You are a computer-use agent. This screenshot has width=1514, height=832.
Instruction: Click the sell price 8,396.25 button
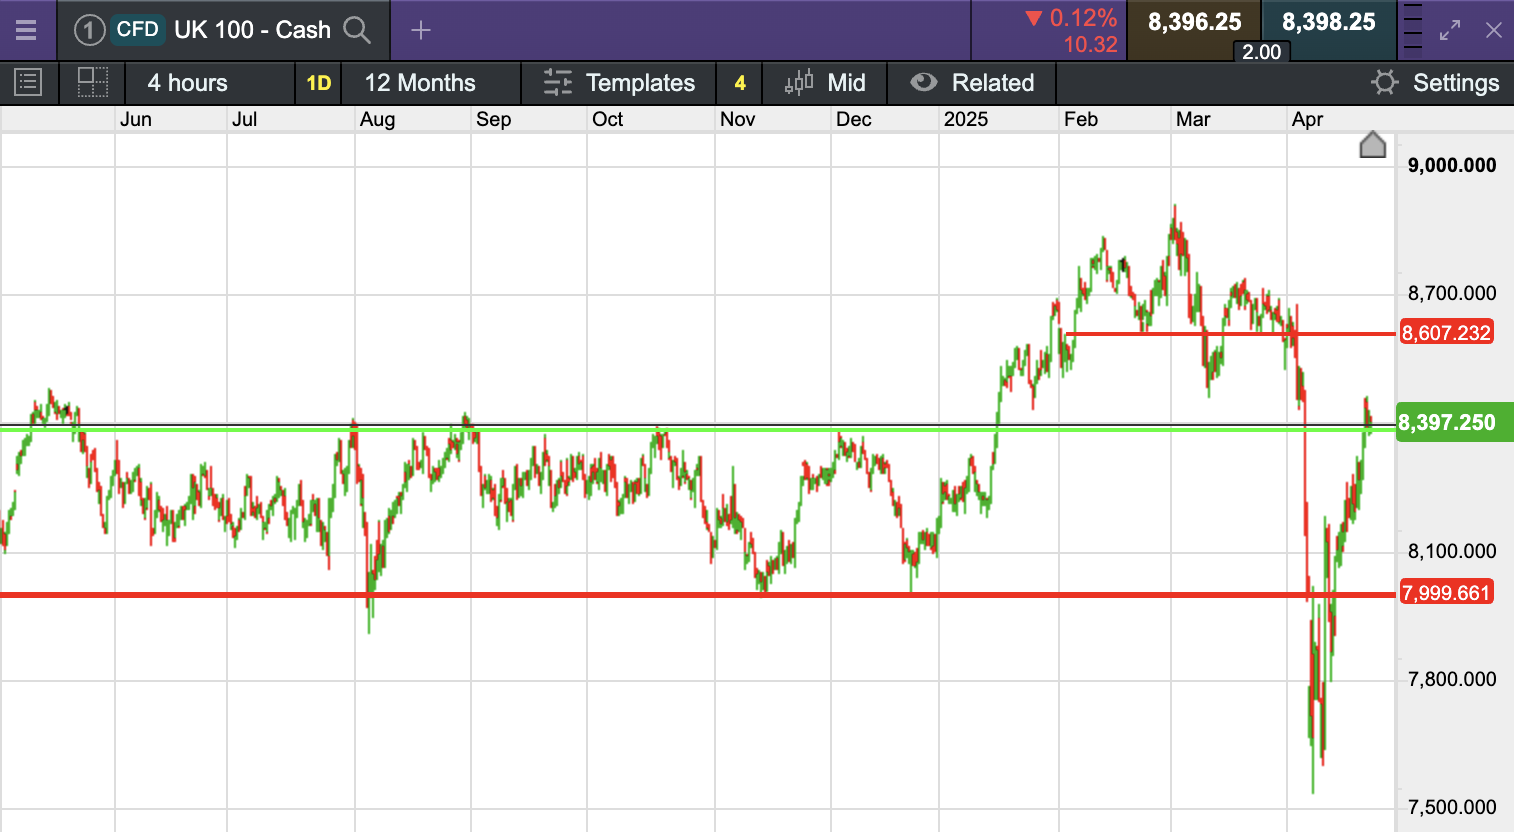[1194, 22]
